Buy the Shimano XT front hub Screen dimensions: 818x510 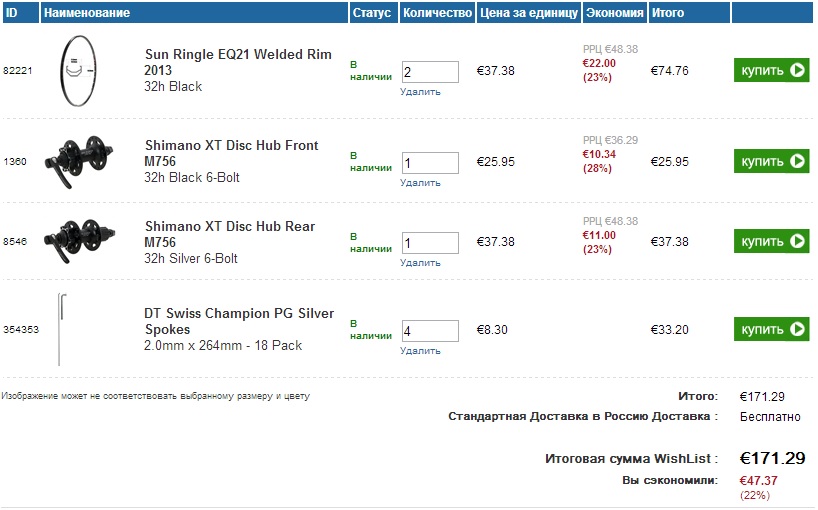tap(771, 161)
